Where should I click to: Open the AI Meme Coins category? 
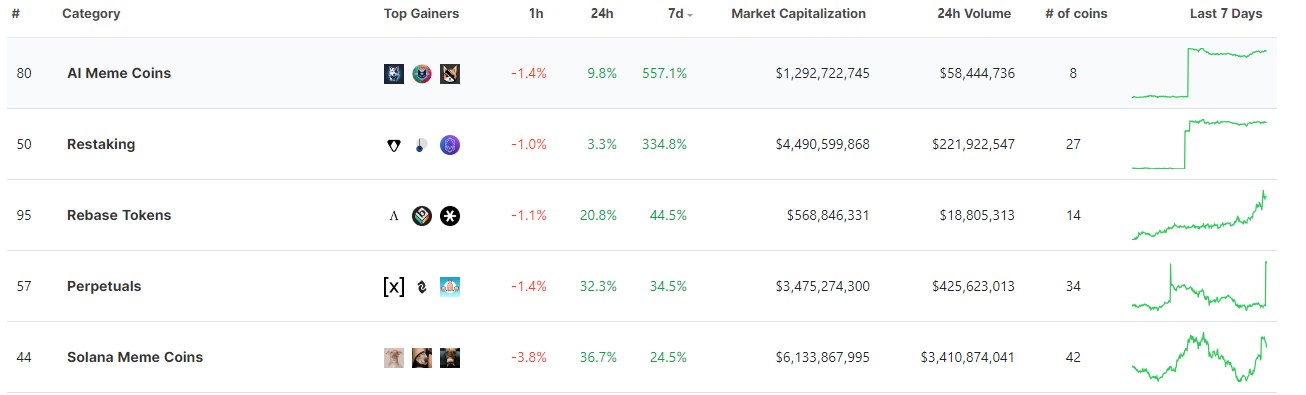(119, 73)
